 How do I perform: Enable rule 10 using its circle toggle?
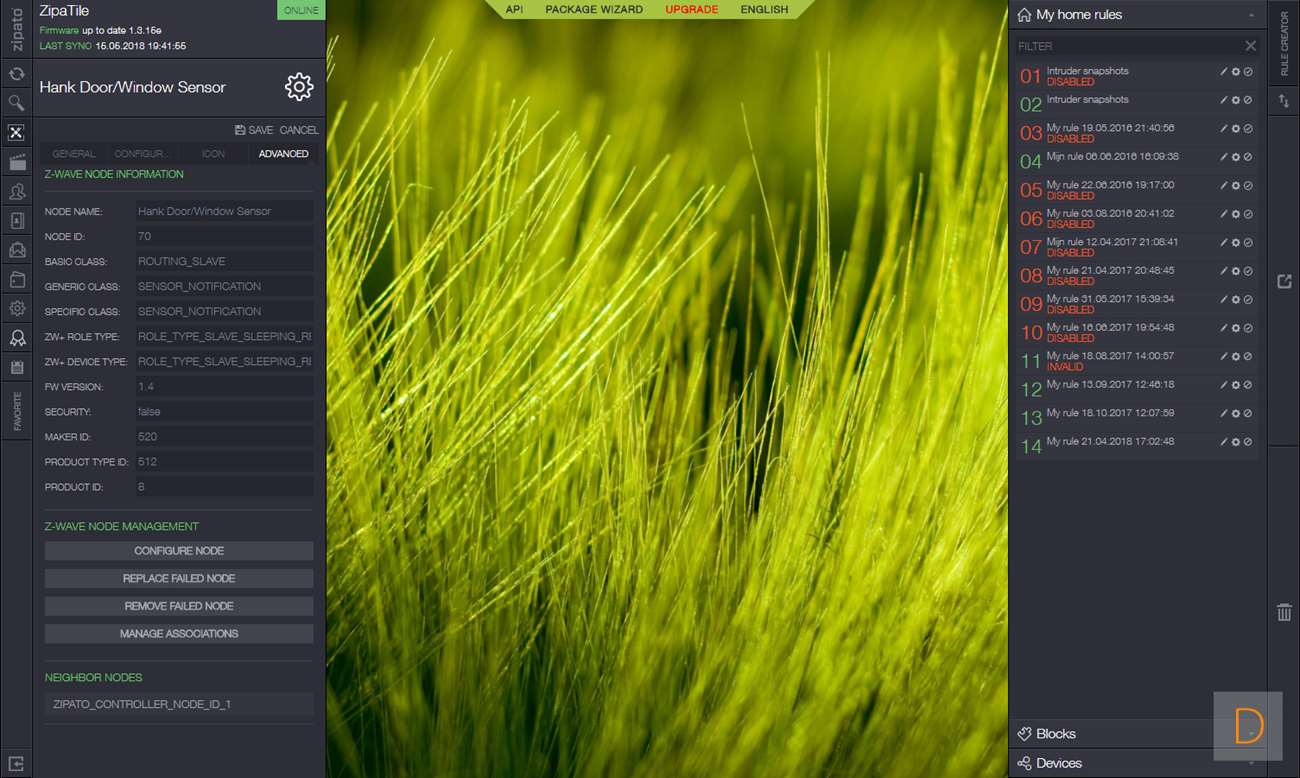[x=1248, y=328]
